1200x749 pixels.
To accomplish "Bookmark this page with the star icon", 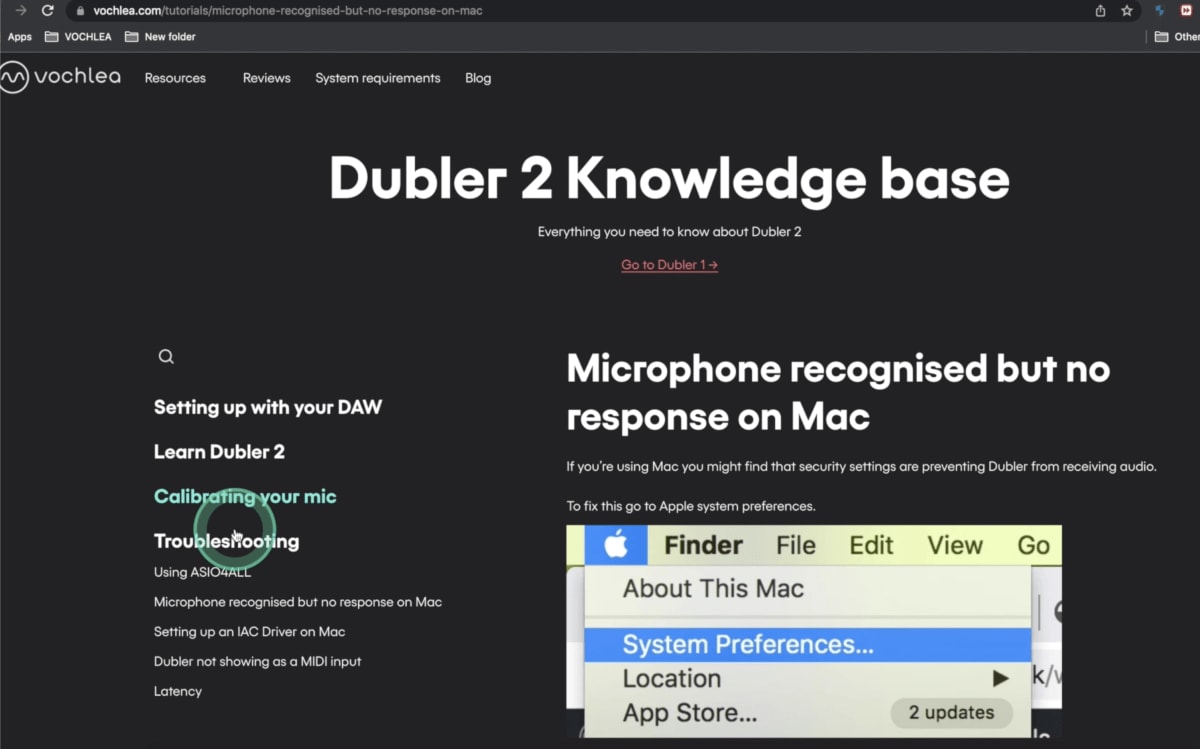I will [x=1128, y=11].
